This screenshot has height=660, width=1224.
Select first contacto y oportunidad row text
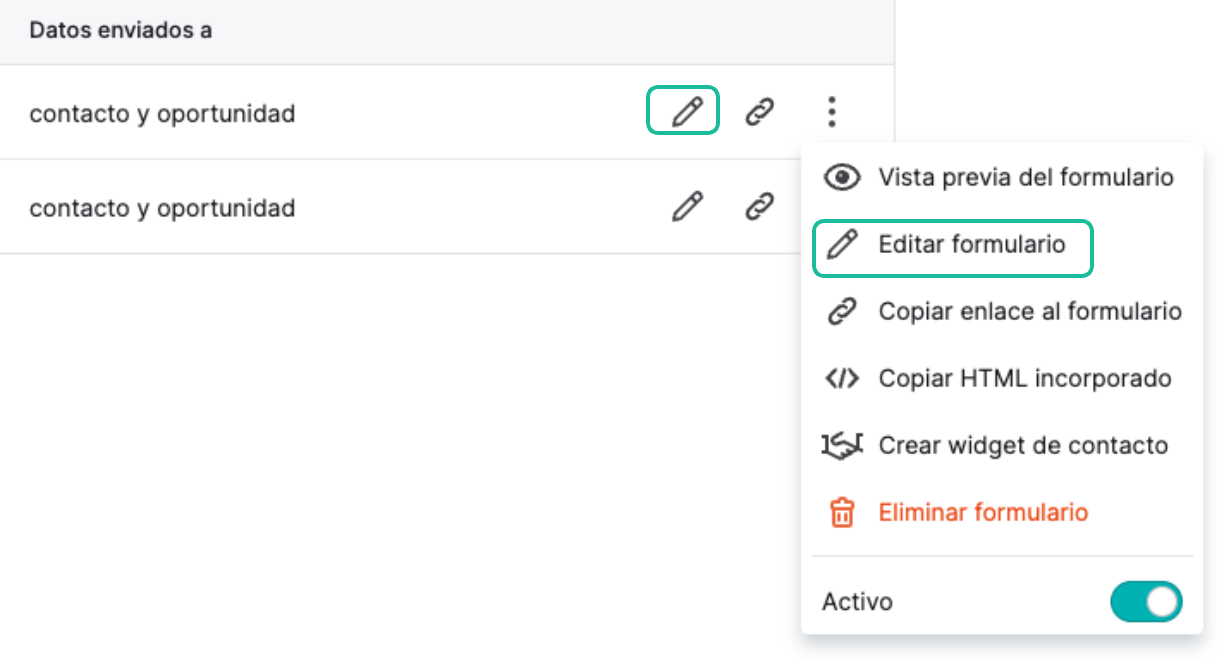tap(162, 114)
